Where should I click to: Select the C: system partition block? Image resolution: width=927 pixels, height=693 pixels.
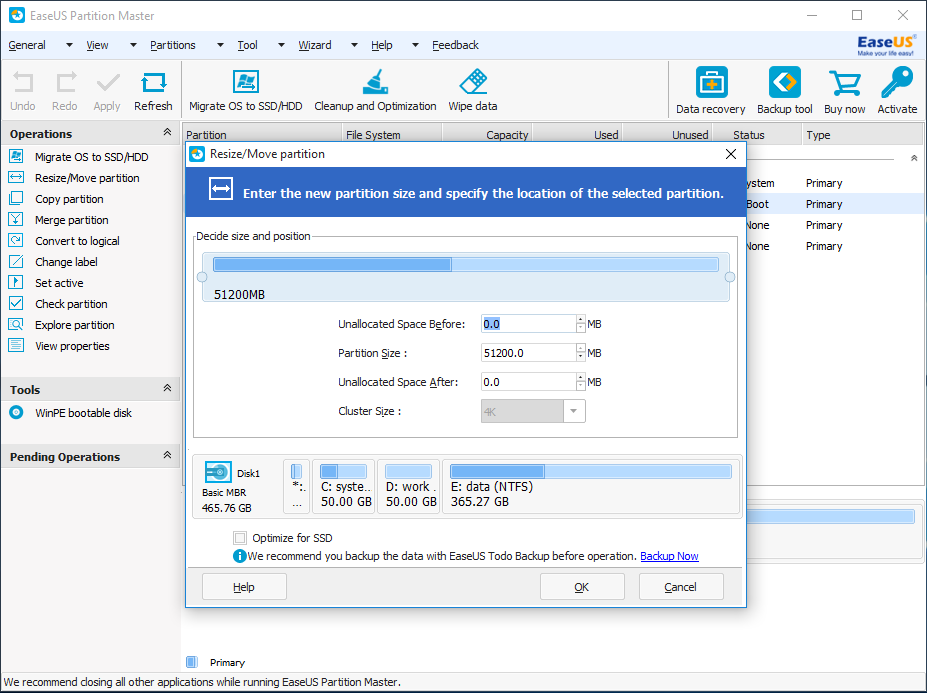click(x=343, y=486)
